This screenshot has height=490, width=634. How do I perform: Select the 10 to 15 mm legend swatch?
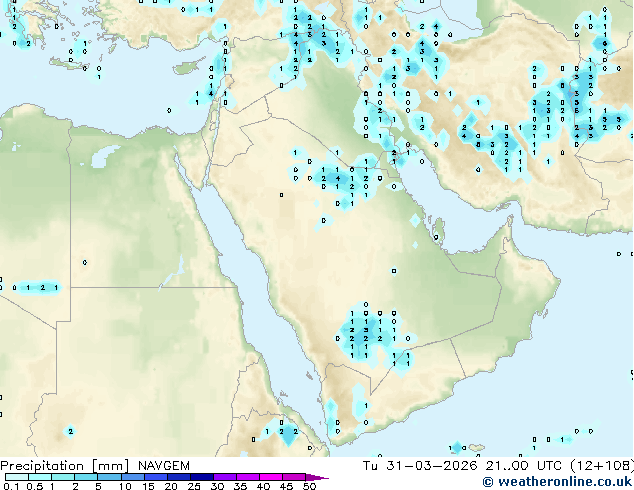pyautogui.click(x=133, y=477)
